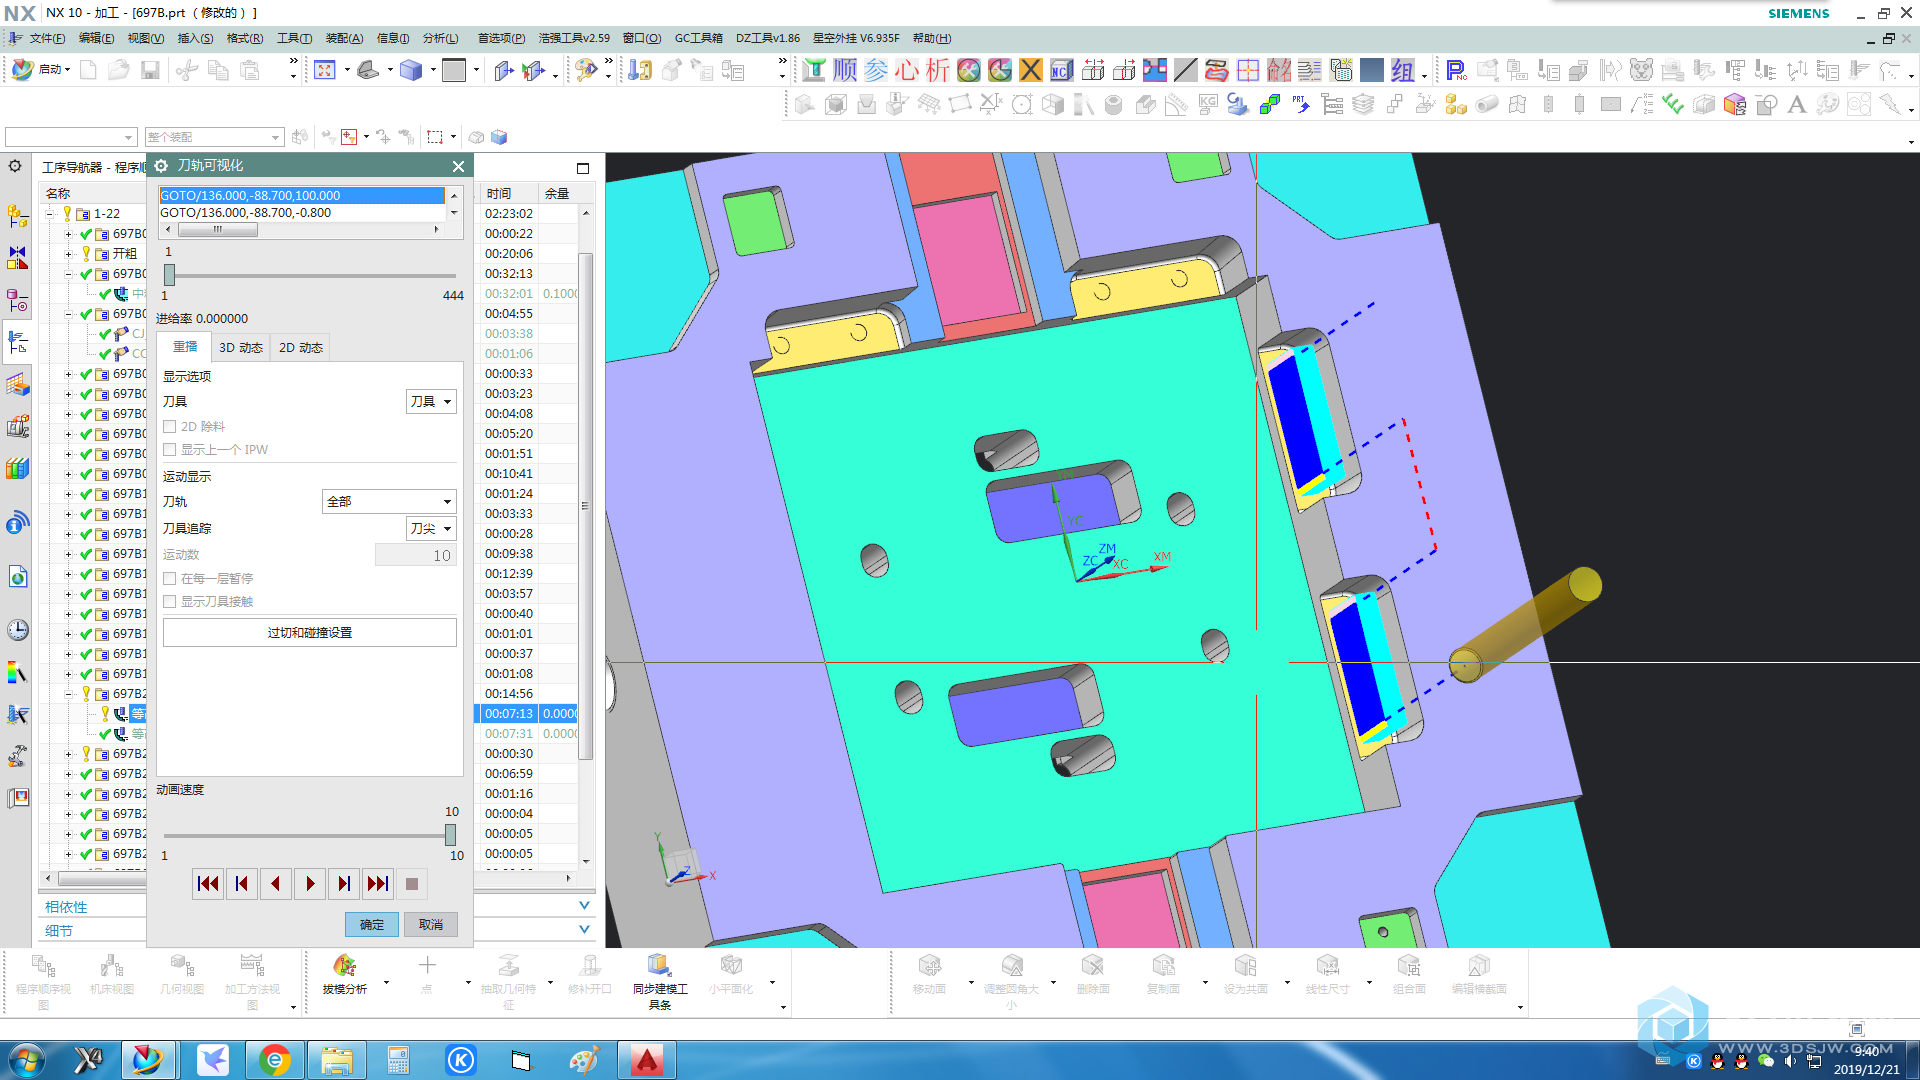Click the 析 custom tool icon
Screen dimensions: 1920x1080
(x=938, y=70)
